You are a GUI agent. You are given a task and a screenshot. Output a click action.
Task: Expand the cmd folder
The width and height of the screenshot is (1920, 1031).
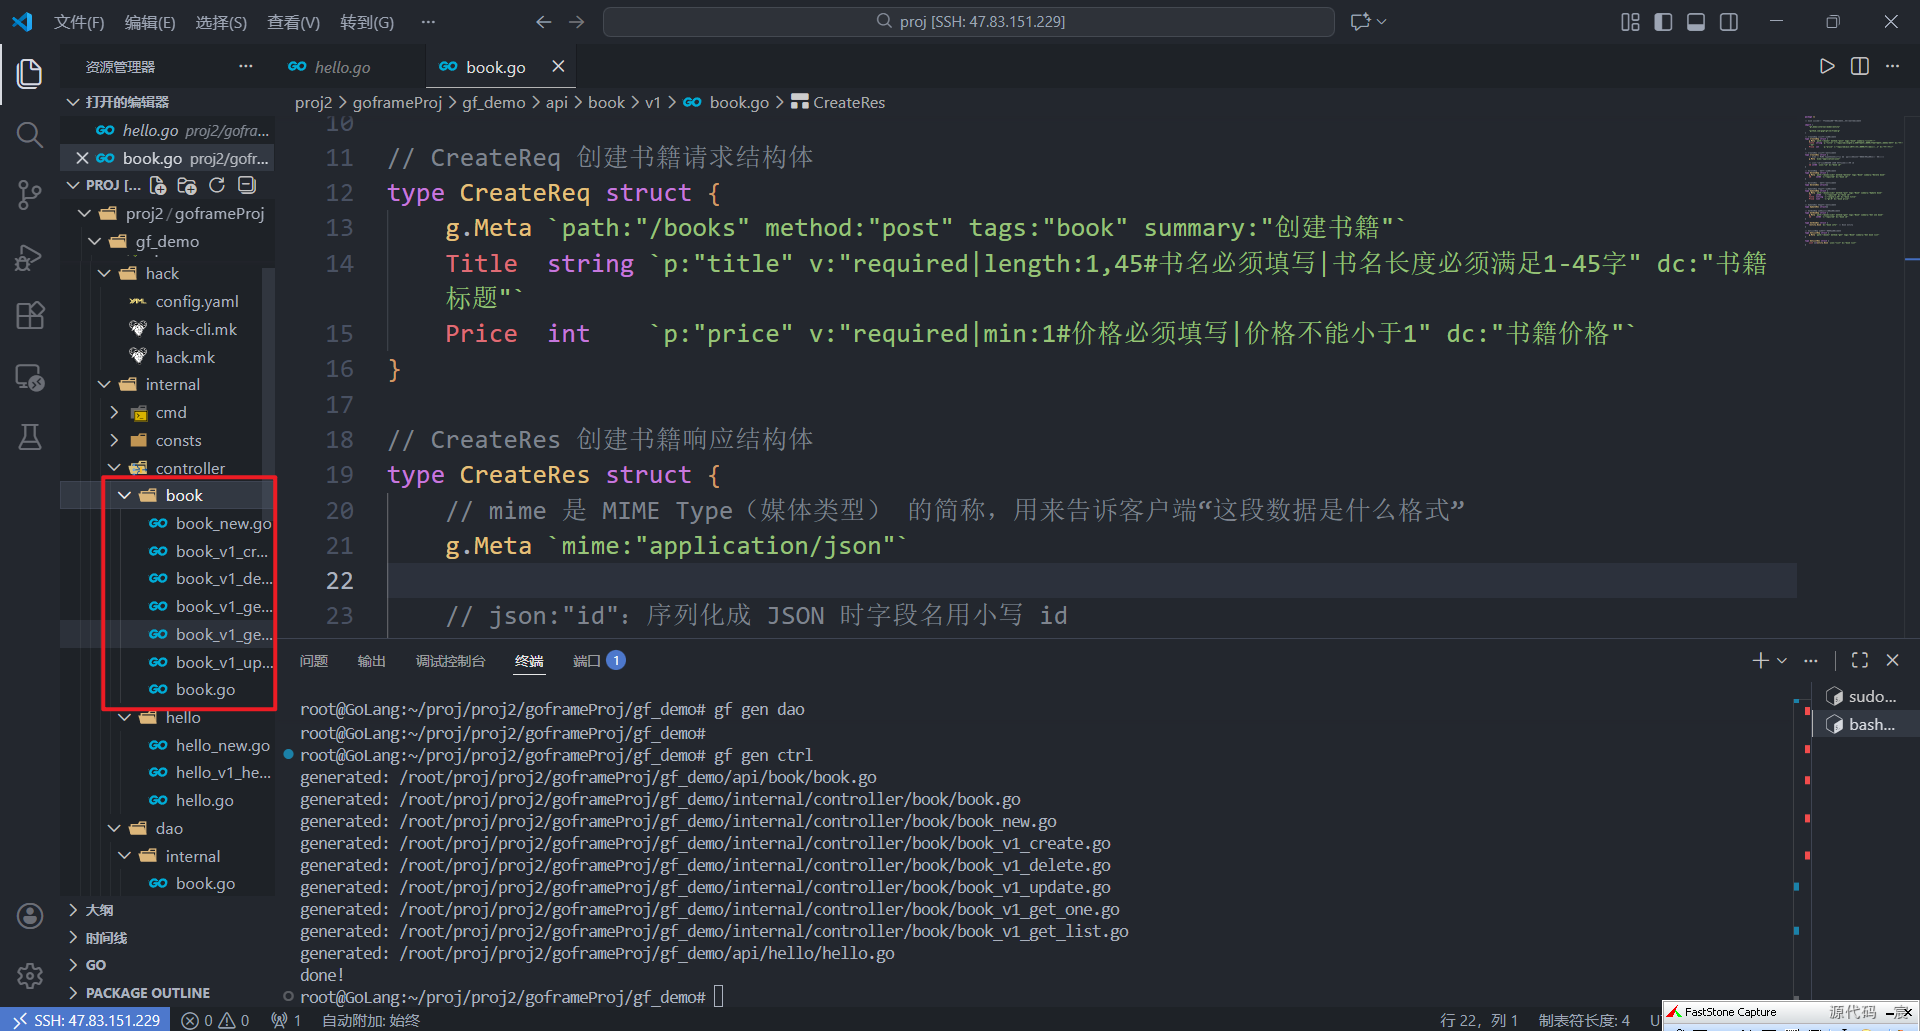(x=114, y=412)
